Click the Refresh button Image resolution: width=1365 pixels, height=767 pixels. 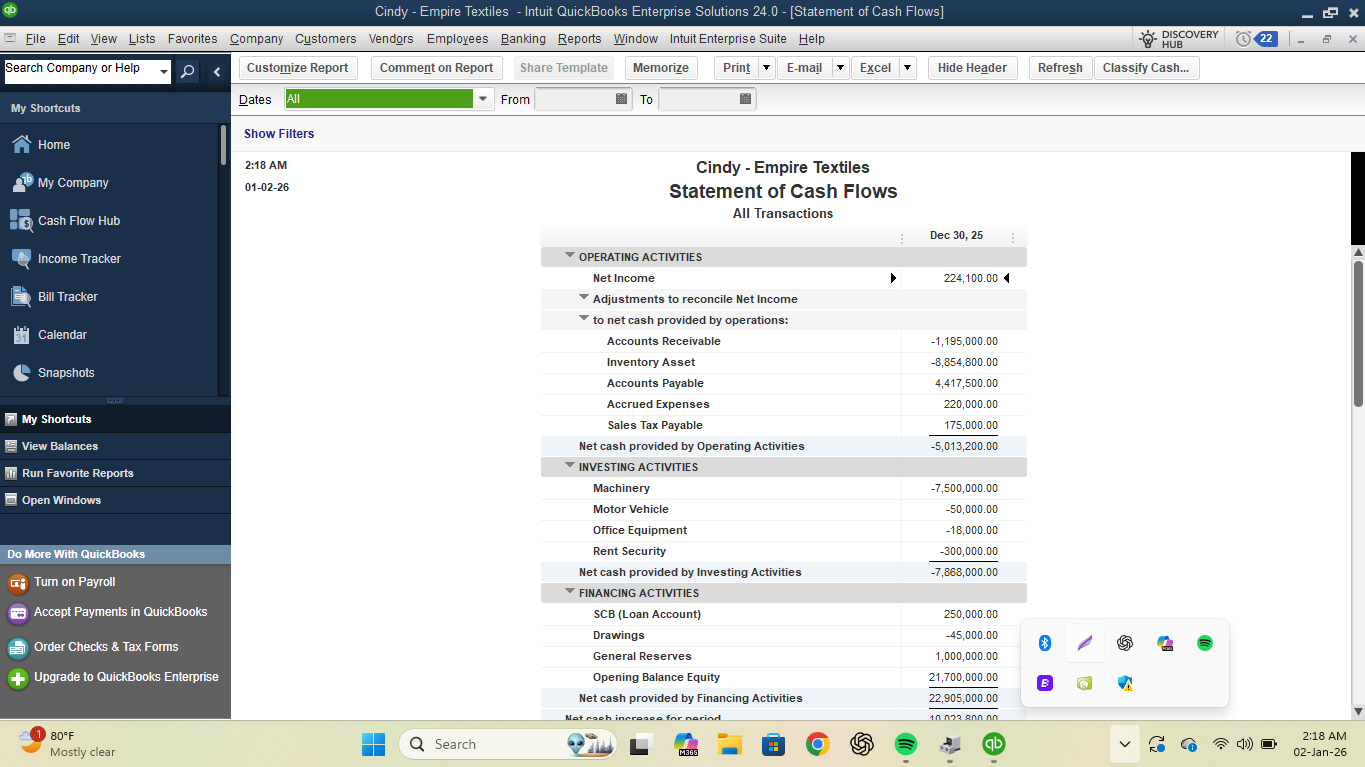point(1060,68)
